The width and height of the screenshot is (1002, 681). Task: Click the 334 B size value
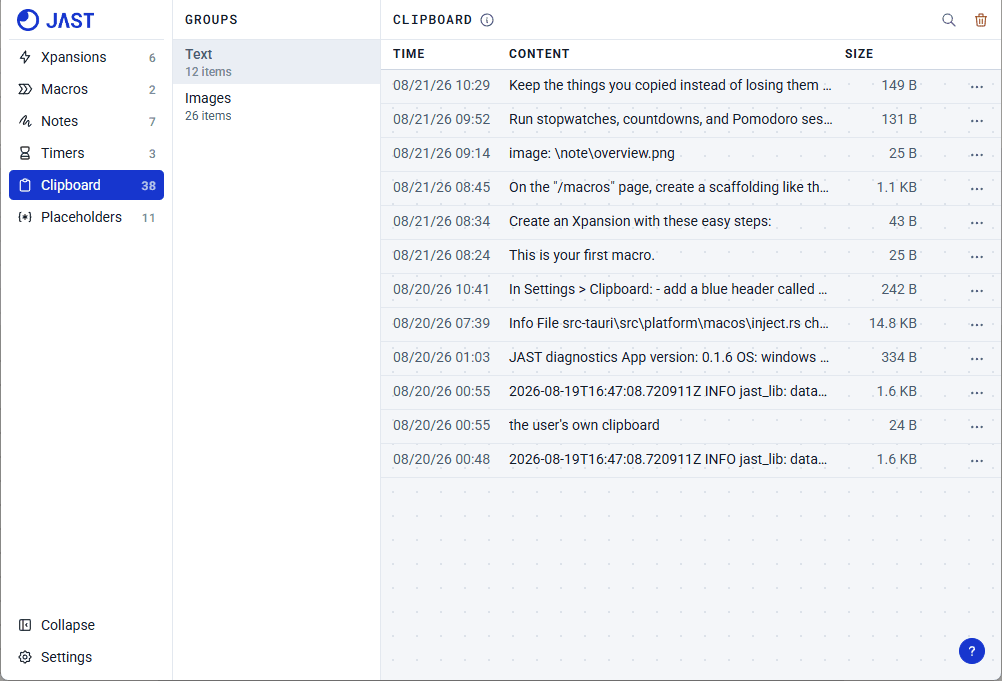coord(898,357)
